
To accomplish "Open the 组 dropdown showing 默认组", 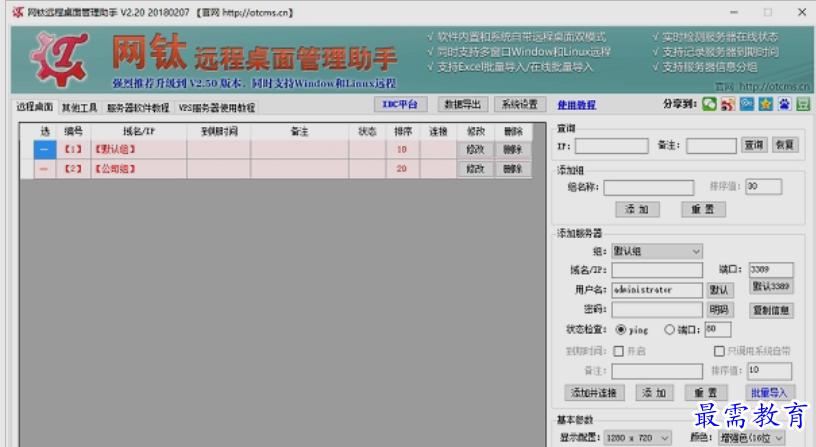I will click(657, 251).
